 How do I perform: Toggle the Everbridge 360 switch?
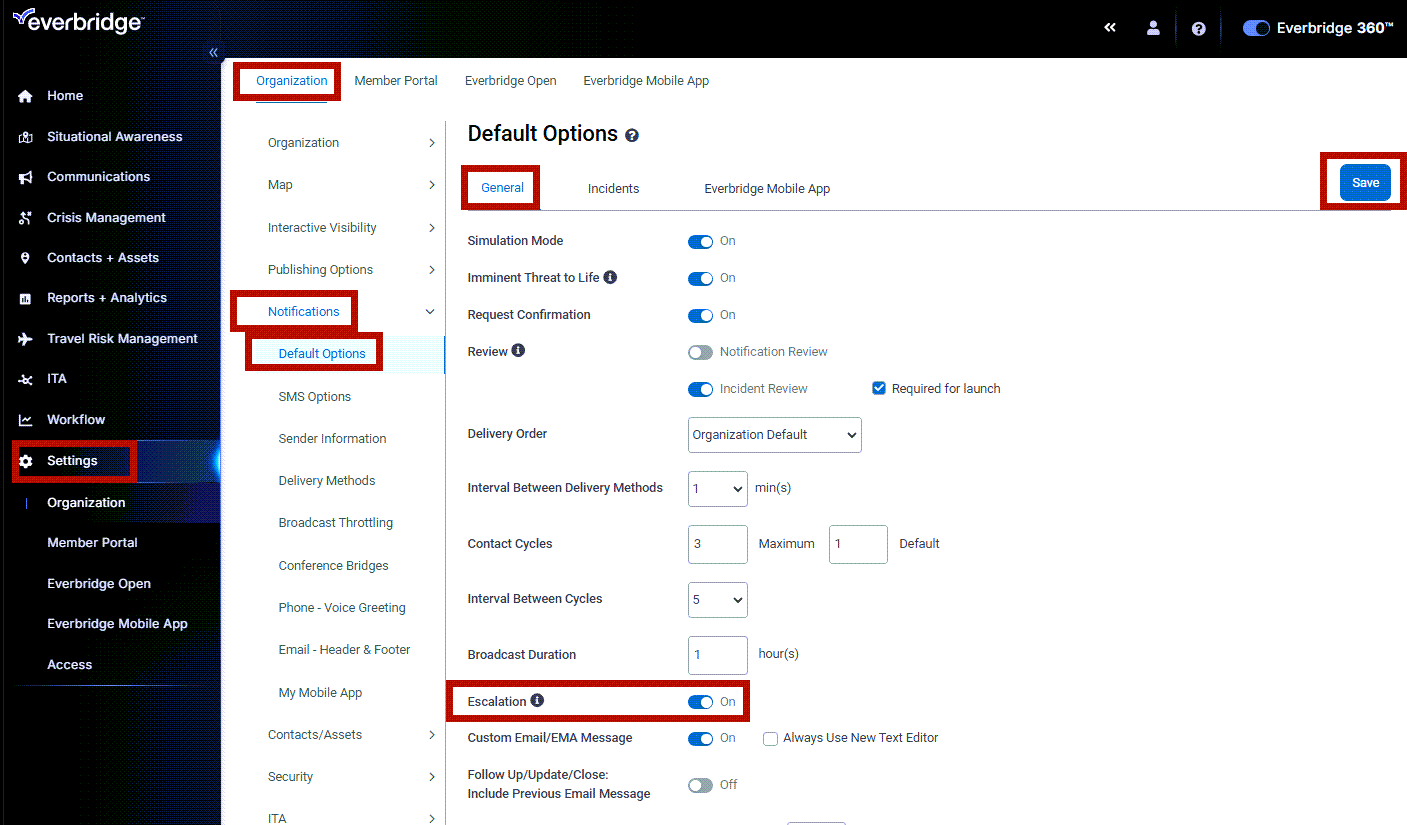coord(1256,28)
